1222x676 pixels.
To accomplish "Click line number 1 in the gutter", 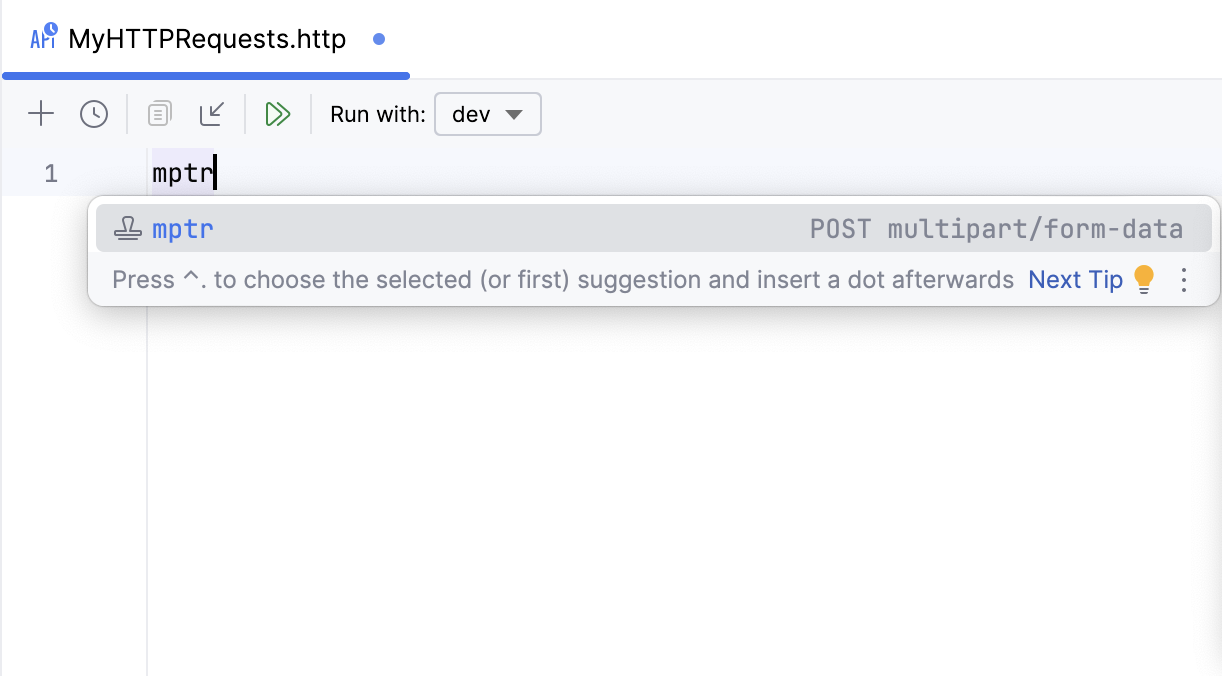I will tap(51, 174).
